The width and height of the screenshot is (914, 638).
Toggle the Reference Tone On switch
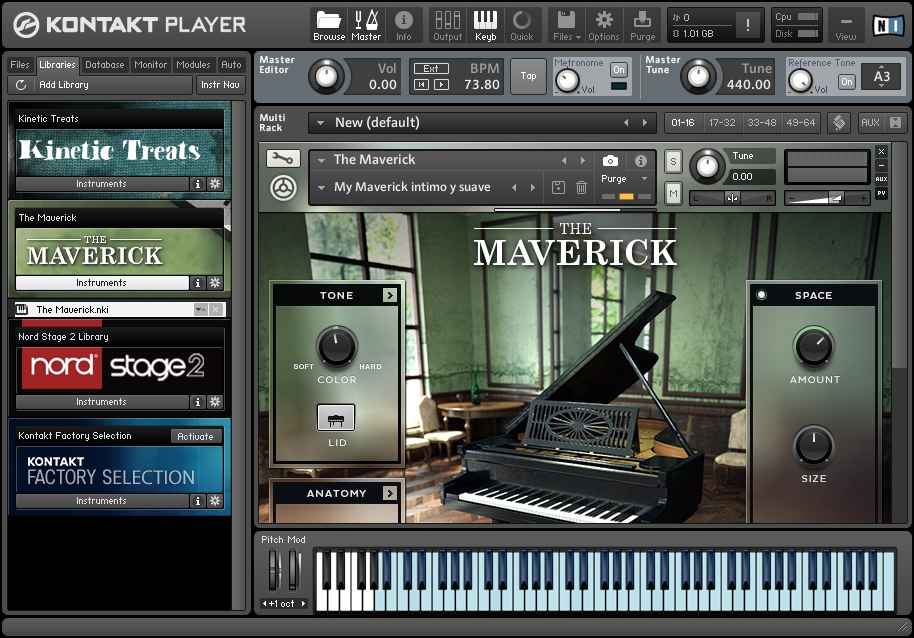tap(846, 82)
